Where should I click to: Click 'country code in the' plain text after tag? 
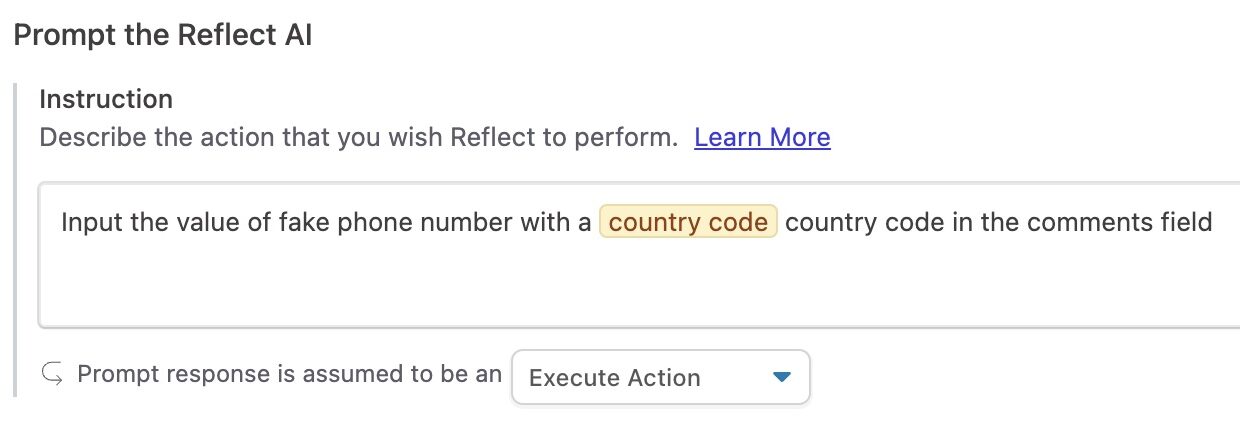tap(880, 222)
